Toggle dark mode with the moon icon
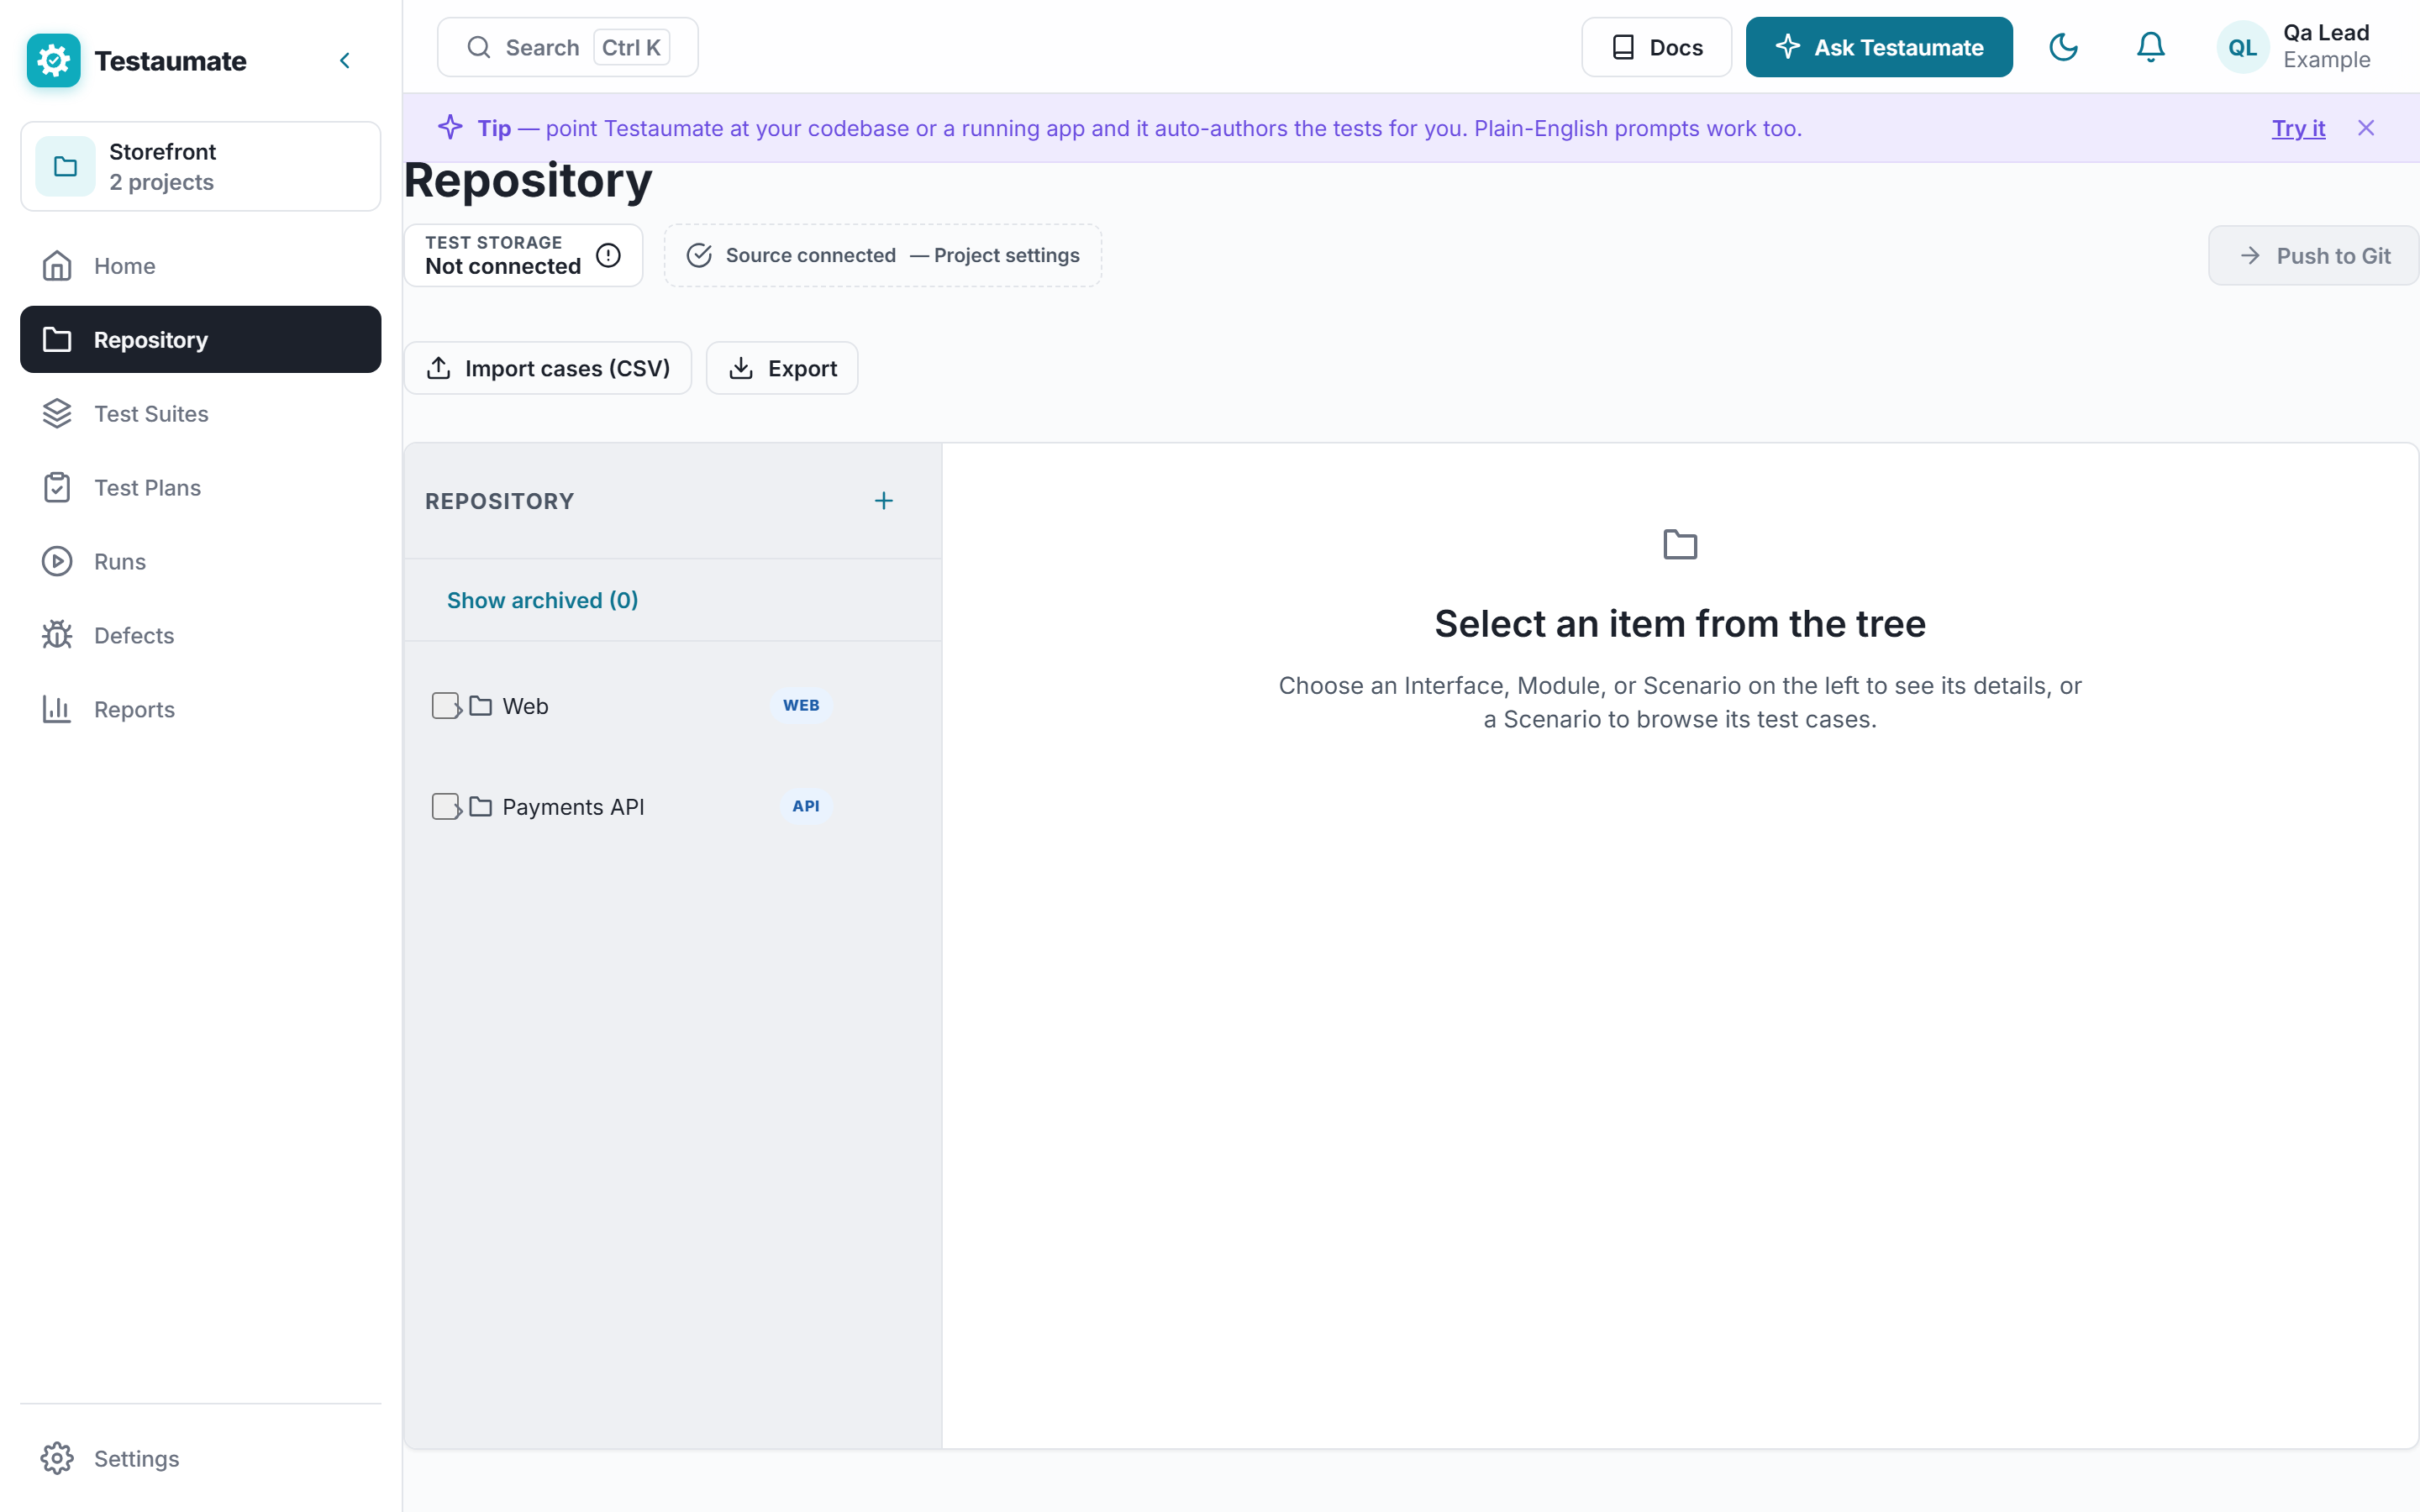 (x=2063, y=47)
